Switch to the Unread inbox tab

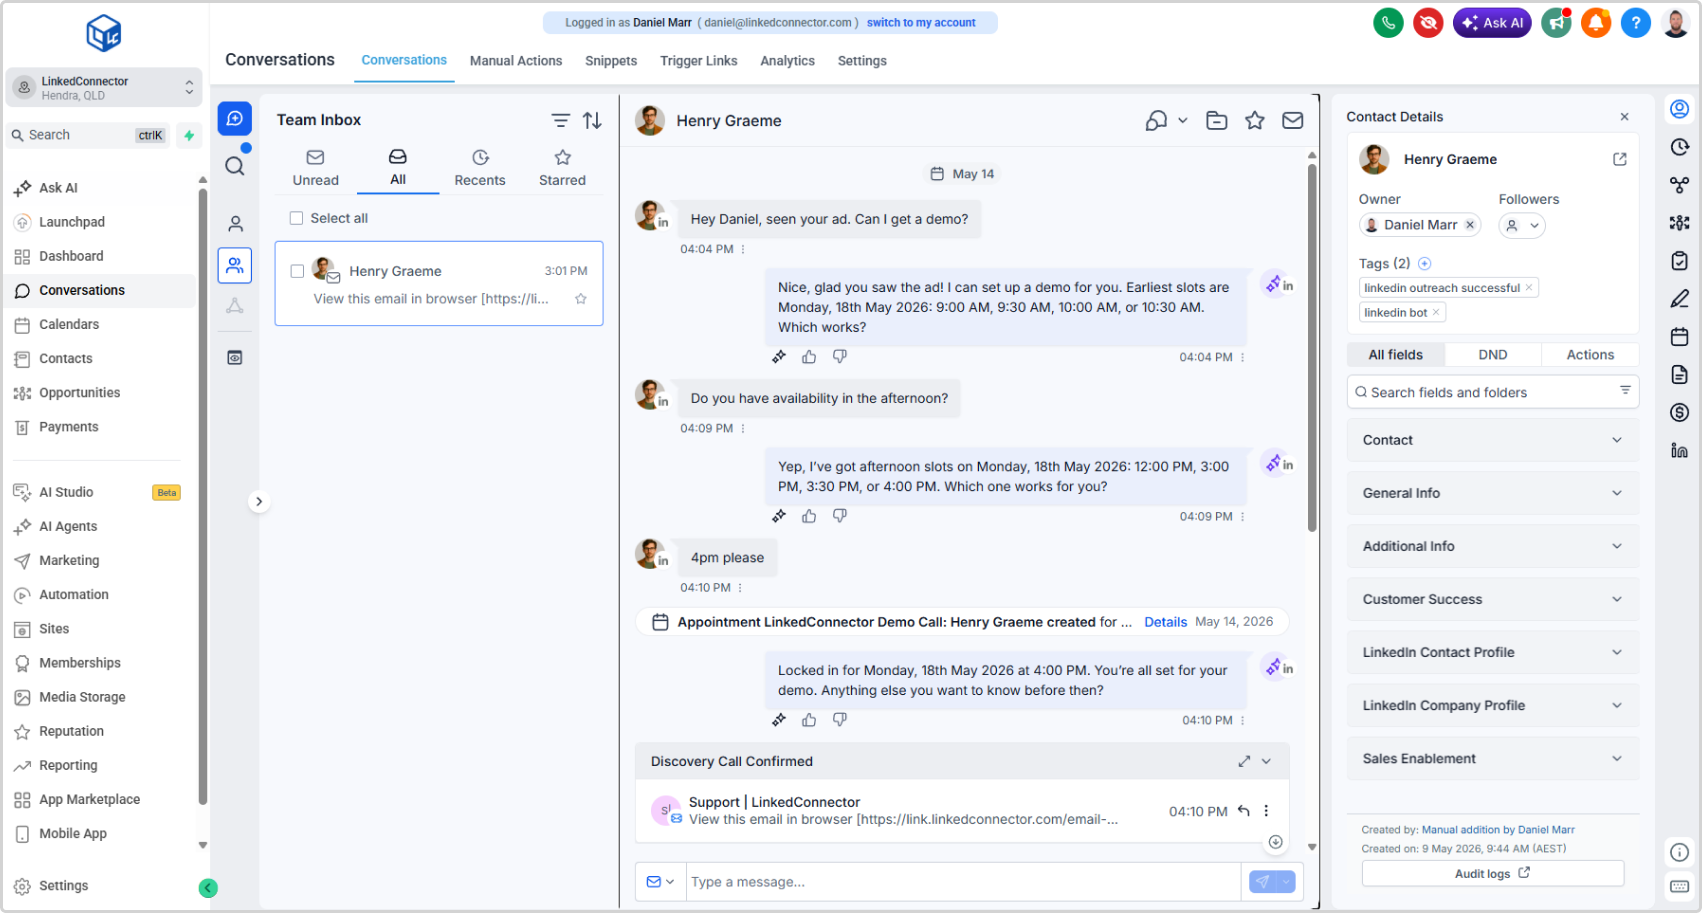[315, 168]
